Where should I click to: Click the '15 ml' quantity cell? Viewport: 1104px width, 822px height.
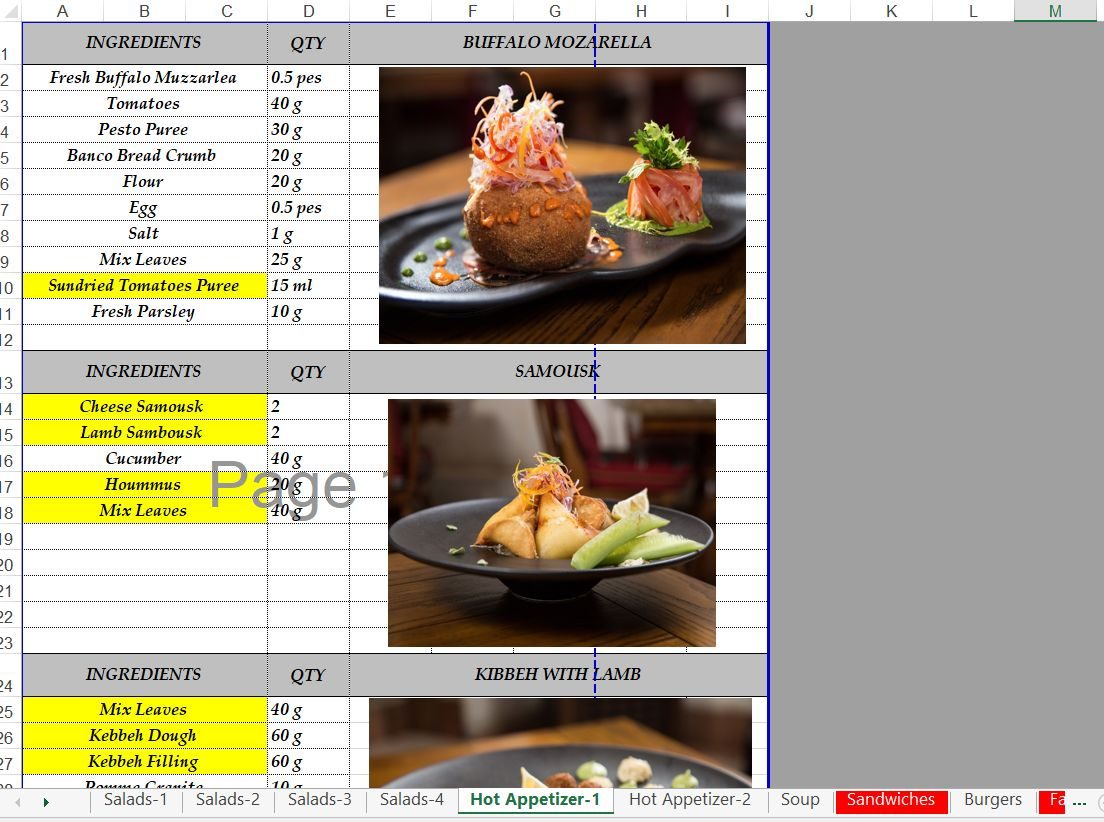pyautogui.click(x=308, y=285)
